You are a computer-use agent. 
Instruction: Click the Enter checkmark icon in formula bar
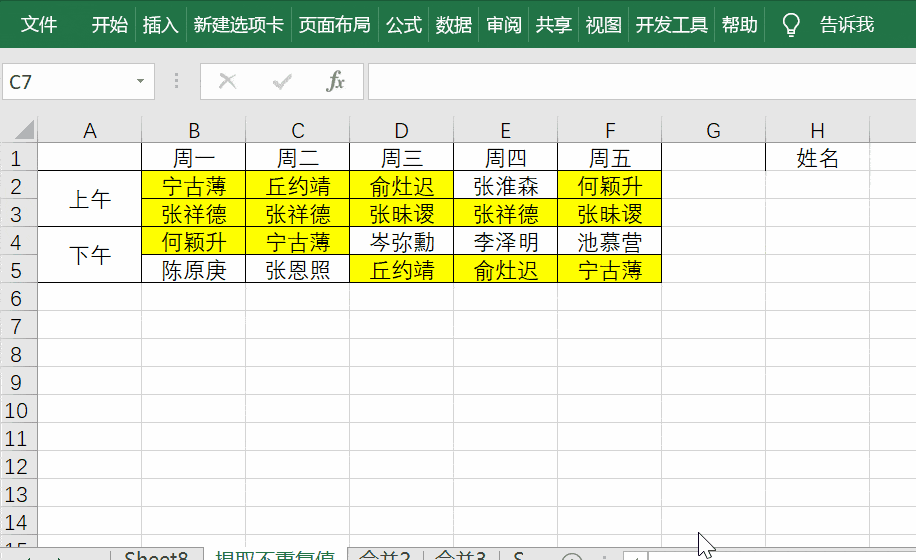click(x=282, y=82)
